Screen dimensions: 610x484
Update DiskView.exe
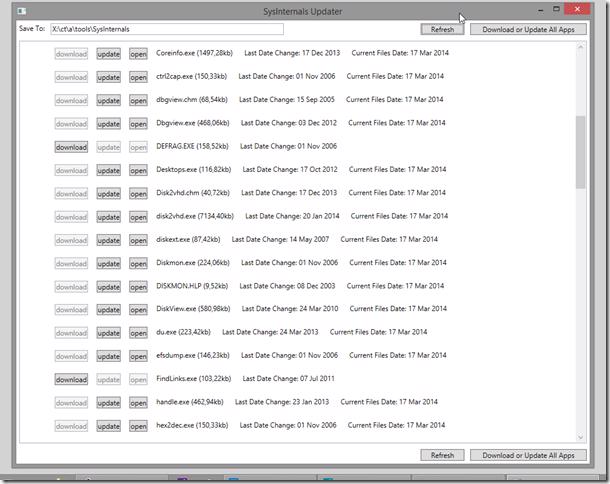pos(109,310)
